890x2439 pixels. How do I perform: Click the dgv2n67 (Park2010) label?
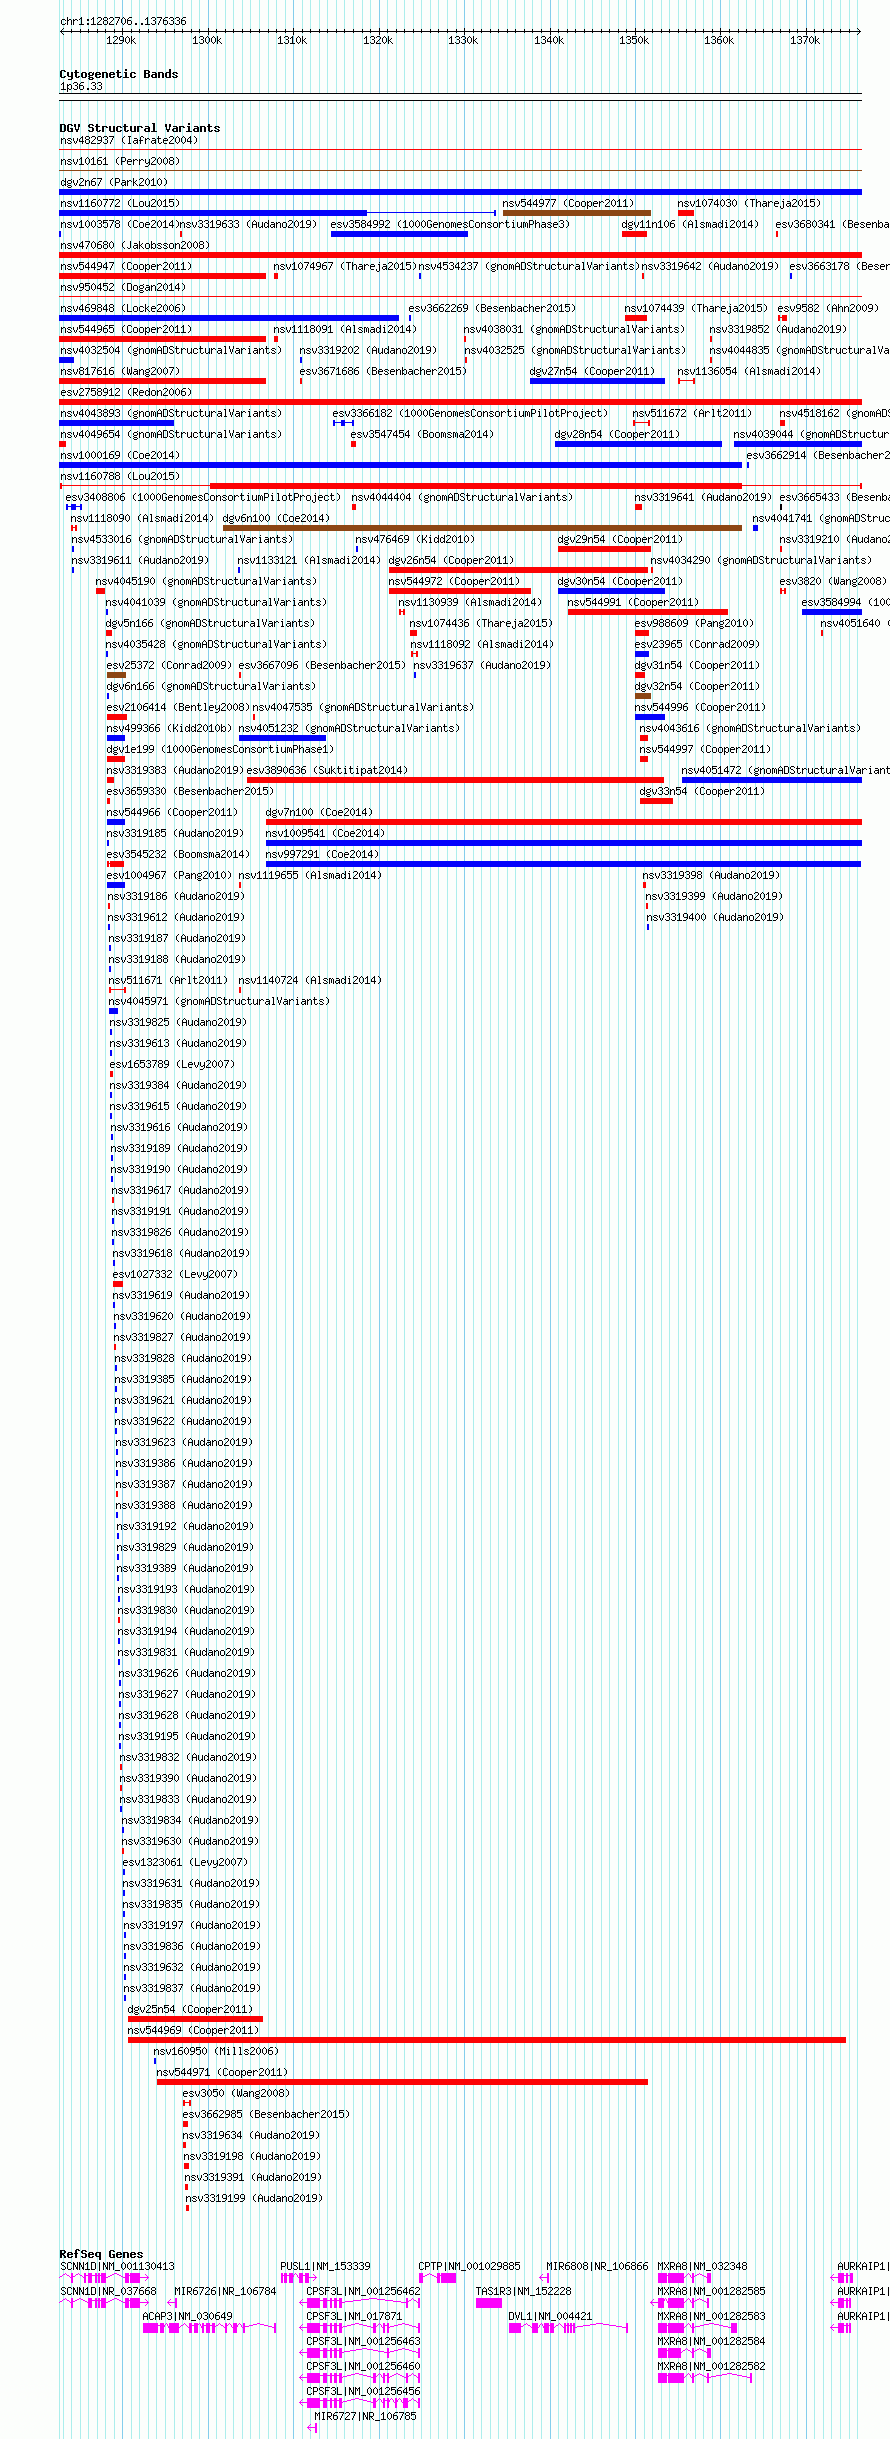[114, 183]
